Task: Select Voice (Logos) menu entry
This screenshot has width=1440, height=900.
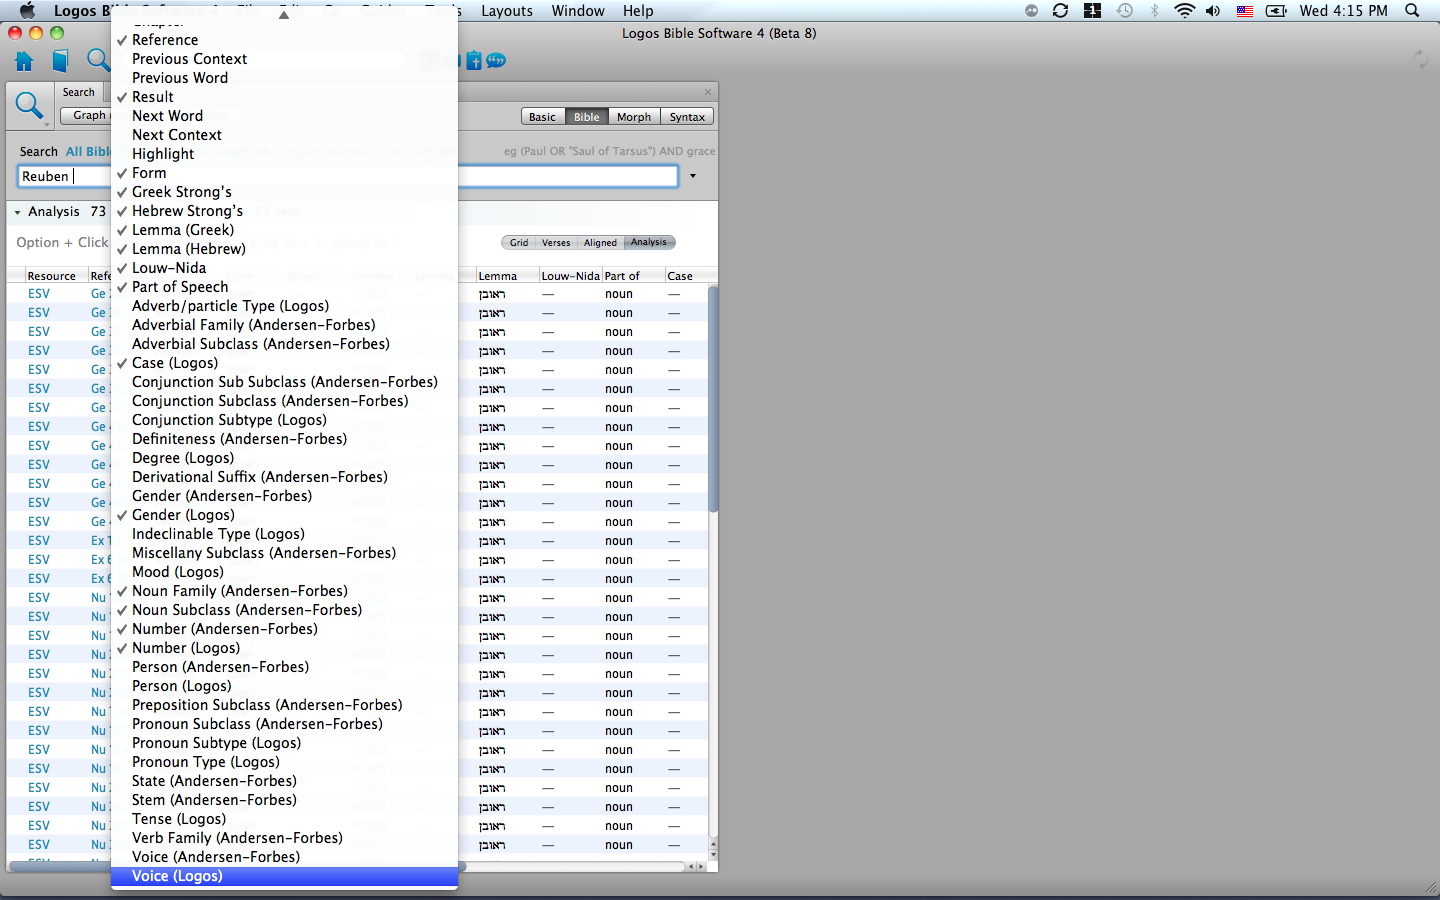Action: [x=285, y=876]
